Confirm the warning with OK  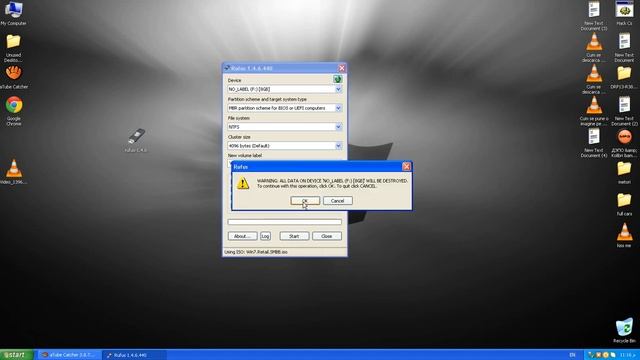(x=305, y=201)
